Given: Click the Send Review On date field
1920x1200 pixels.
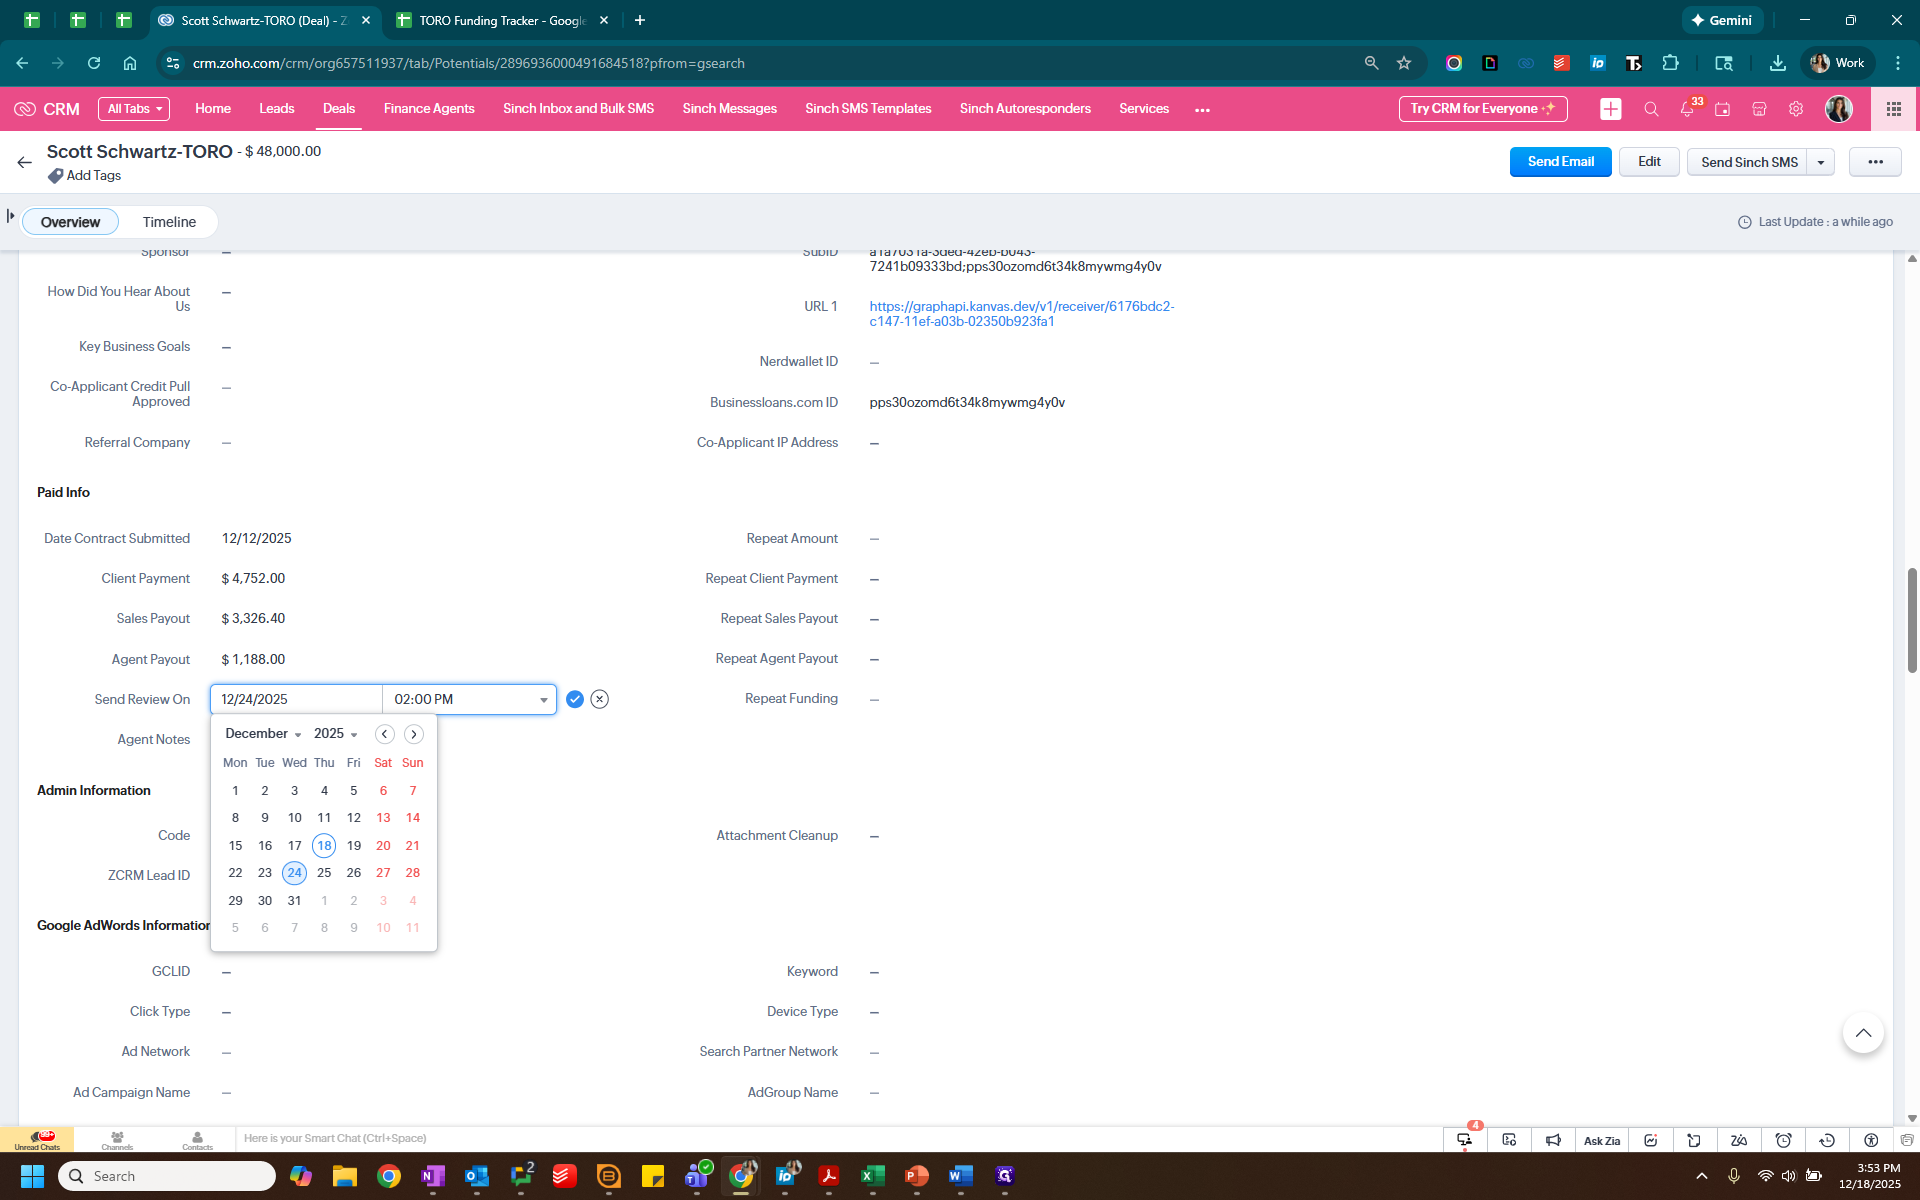Looking at the screenshot, I should point(296,699).
